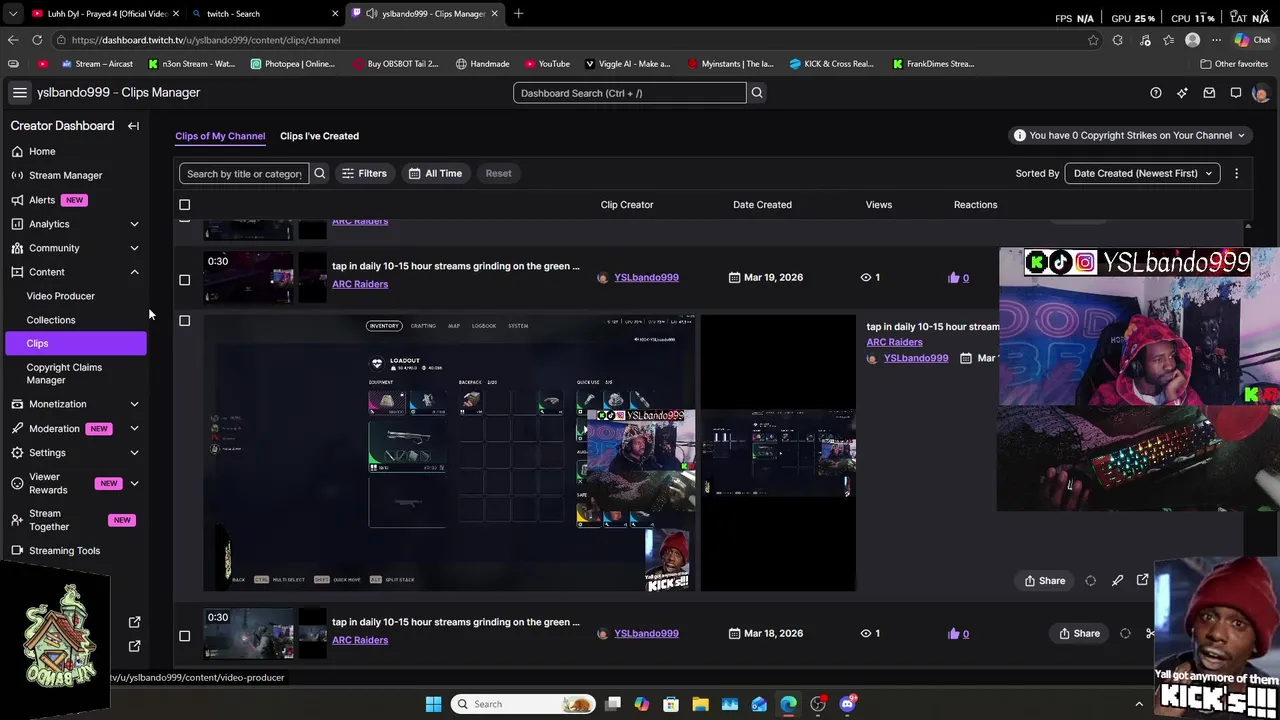
Task: Expand the Moderation sidebar section
Action: (134, 428)
